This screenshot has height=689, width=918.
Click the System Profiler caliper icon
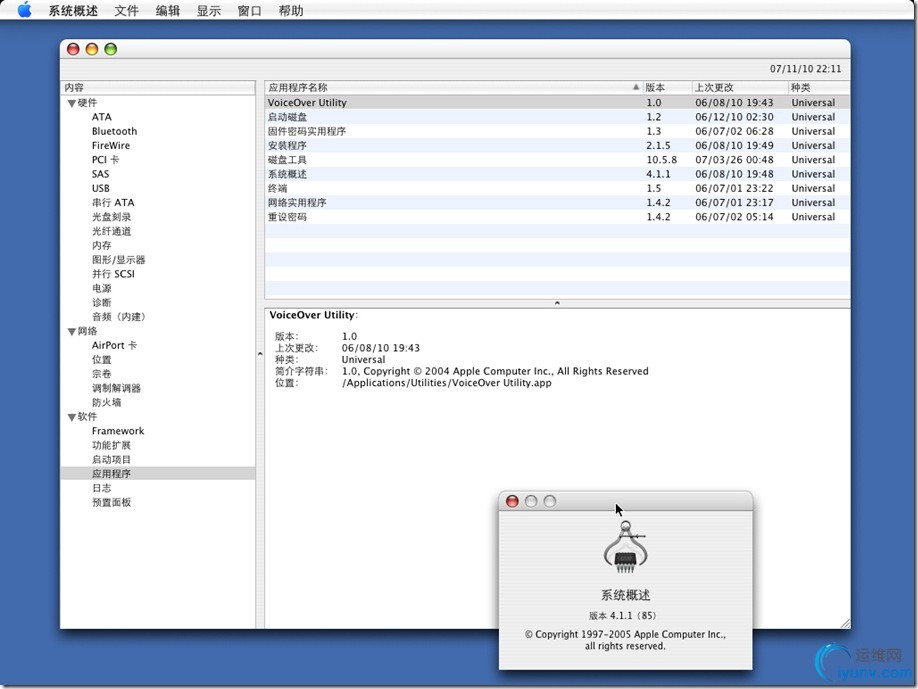(x=625, y=547)
